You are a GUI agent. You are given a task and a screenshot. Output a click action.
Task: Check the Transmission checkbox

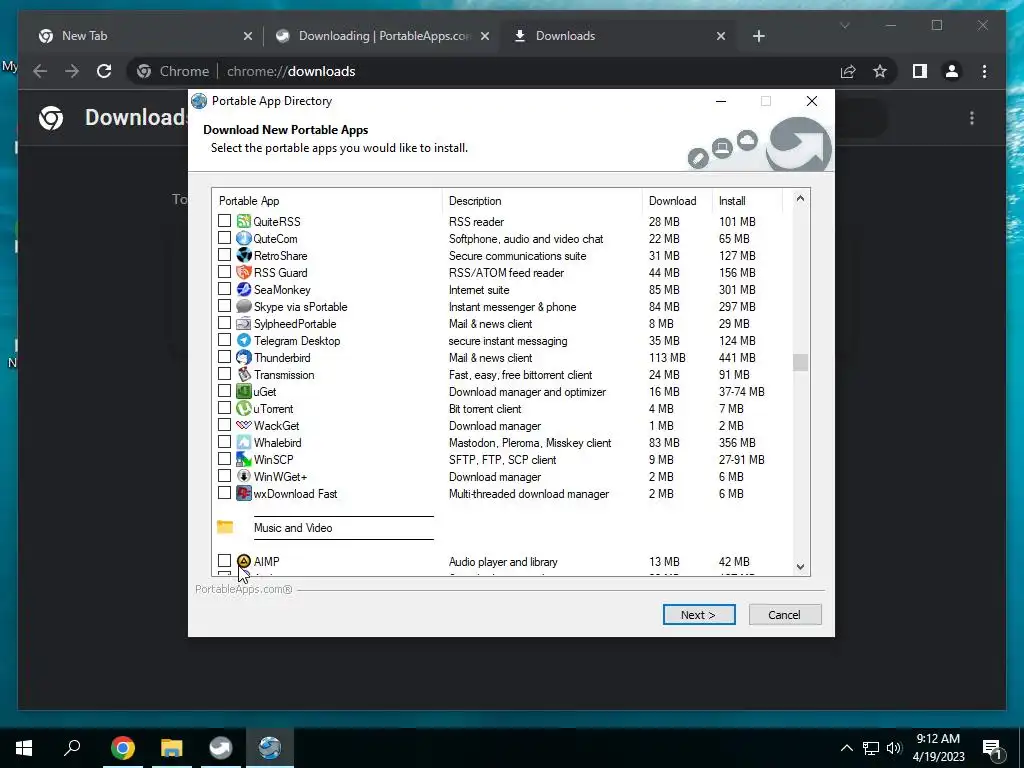point(224,374)
